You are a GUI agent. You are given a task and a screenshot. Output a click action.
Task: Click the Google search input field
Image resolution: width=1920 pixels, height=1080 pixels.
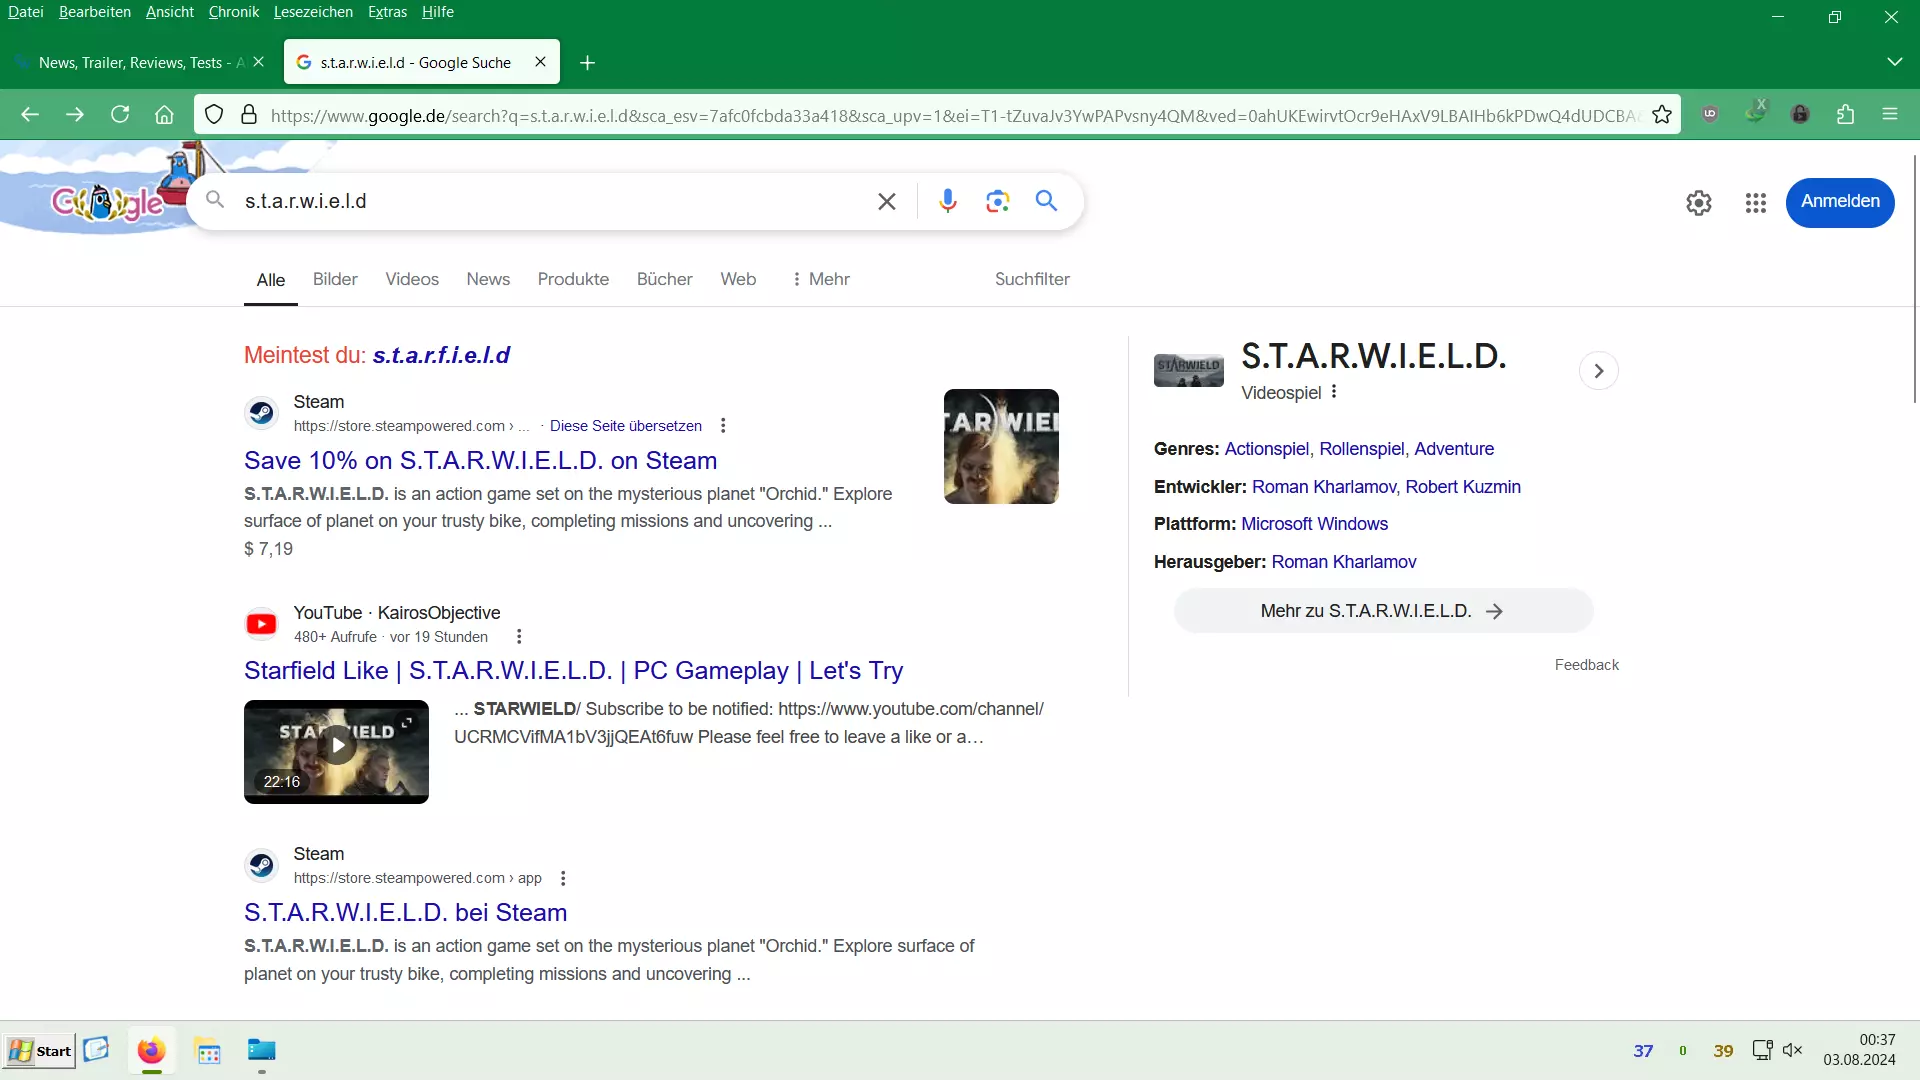click(x=550, y=201)
